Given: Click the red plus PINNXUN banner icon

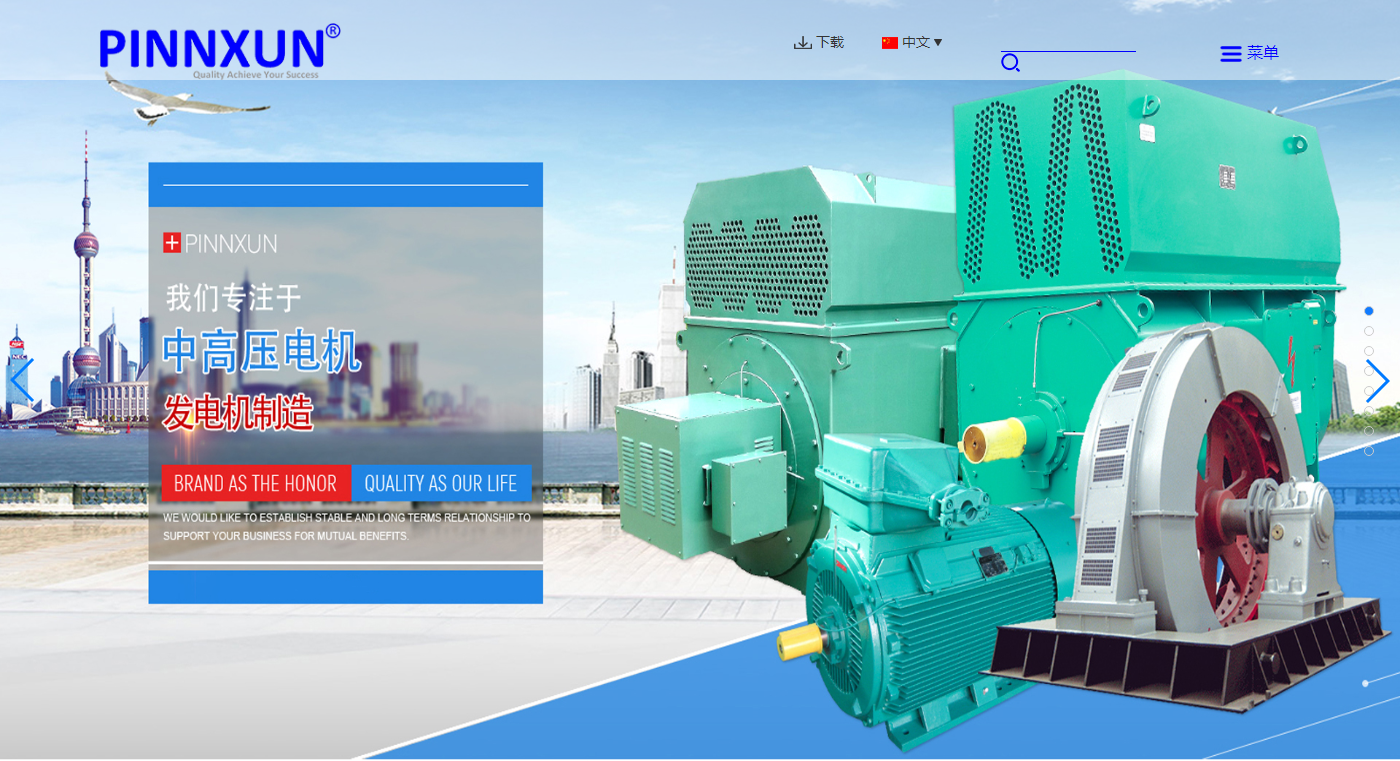Looking at the screenshot, I should point(172,243).
